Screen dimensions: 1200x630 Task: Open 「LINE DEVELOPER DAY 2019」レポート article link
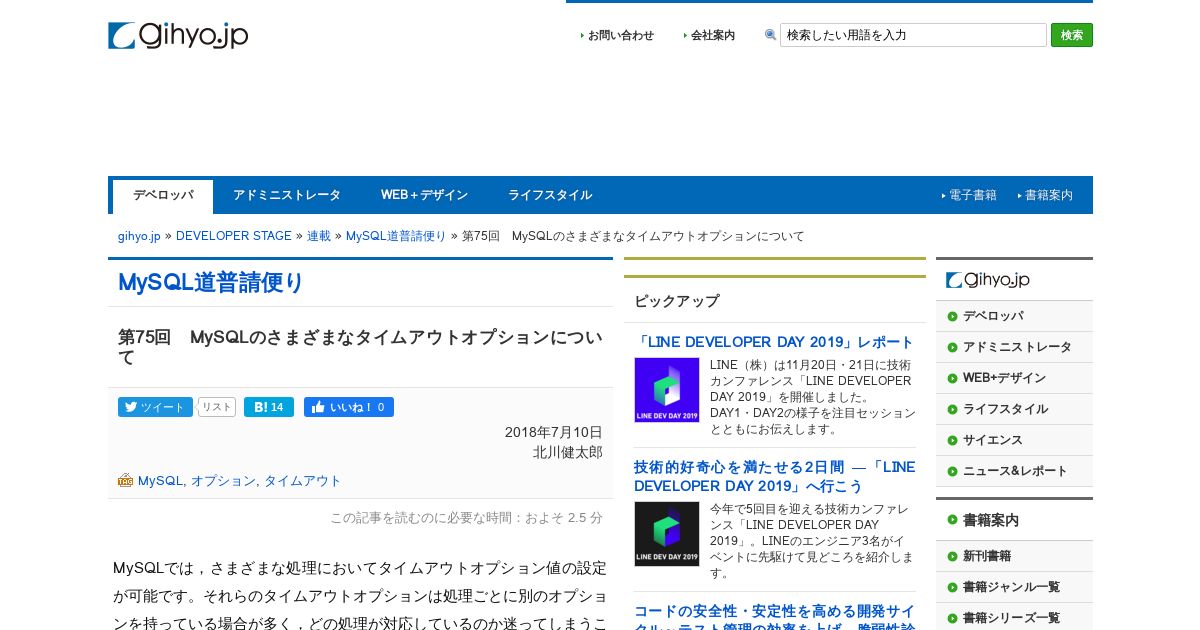point(774,342)
